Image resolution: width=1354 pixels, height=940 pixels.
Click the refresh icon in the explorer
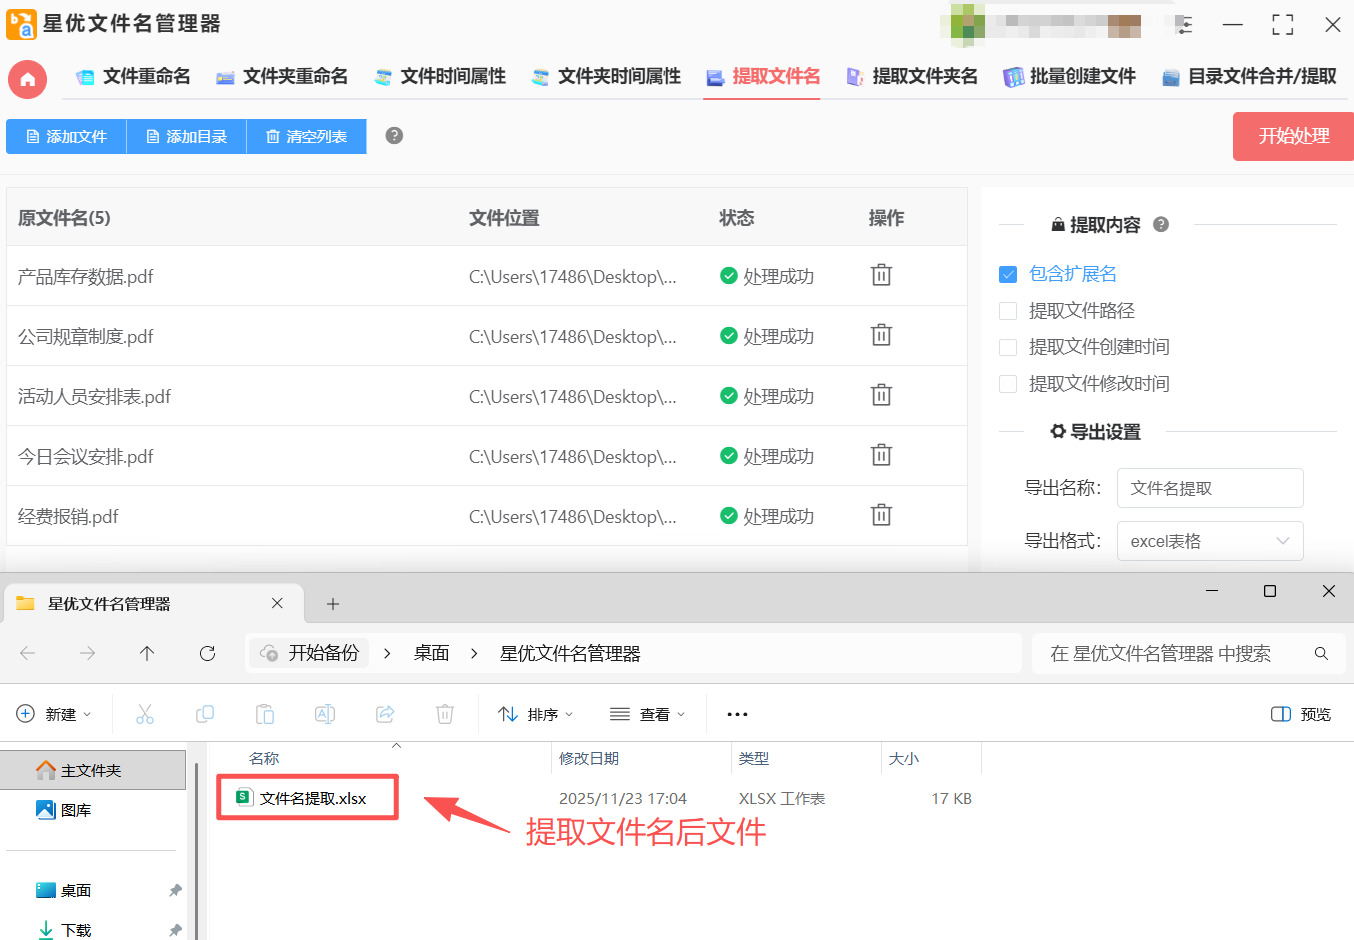[207, 653]
